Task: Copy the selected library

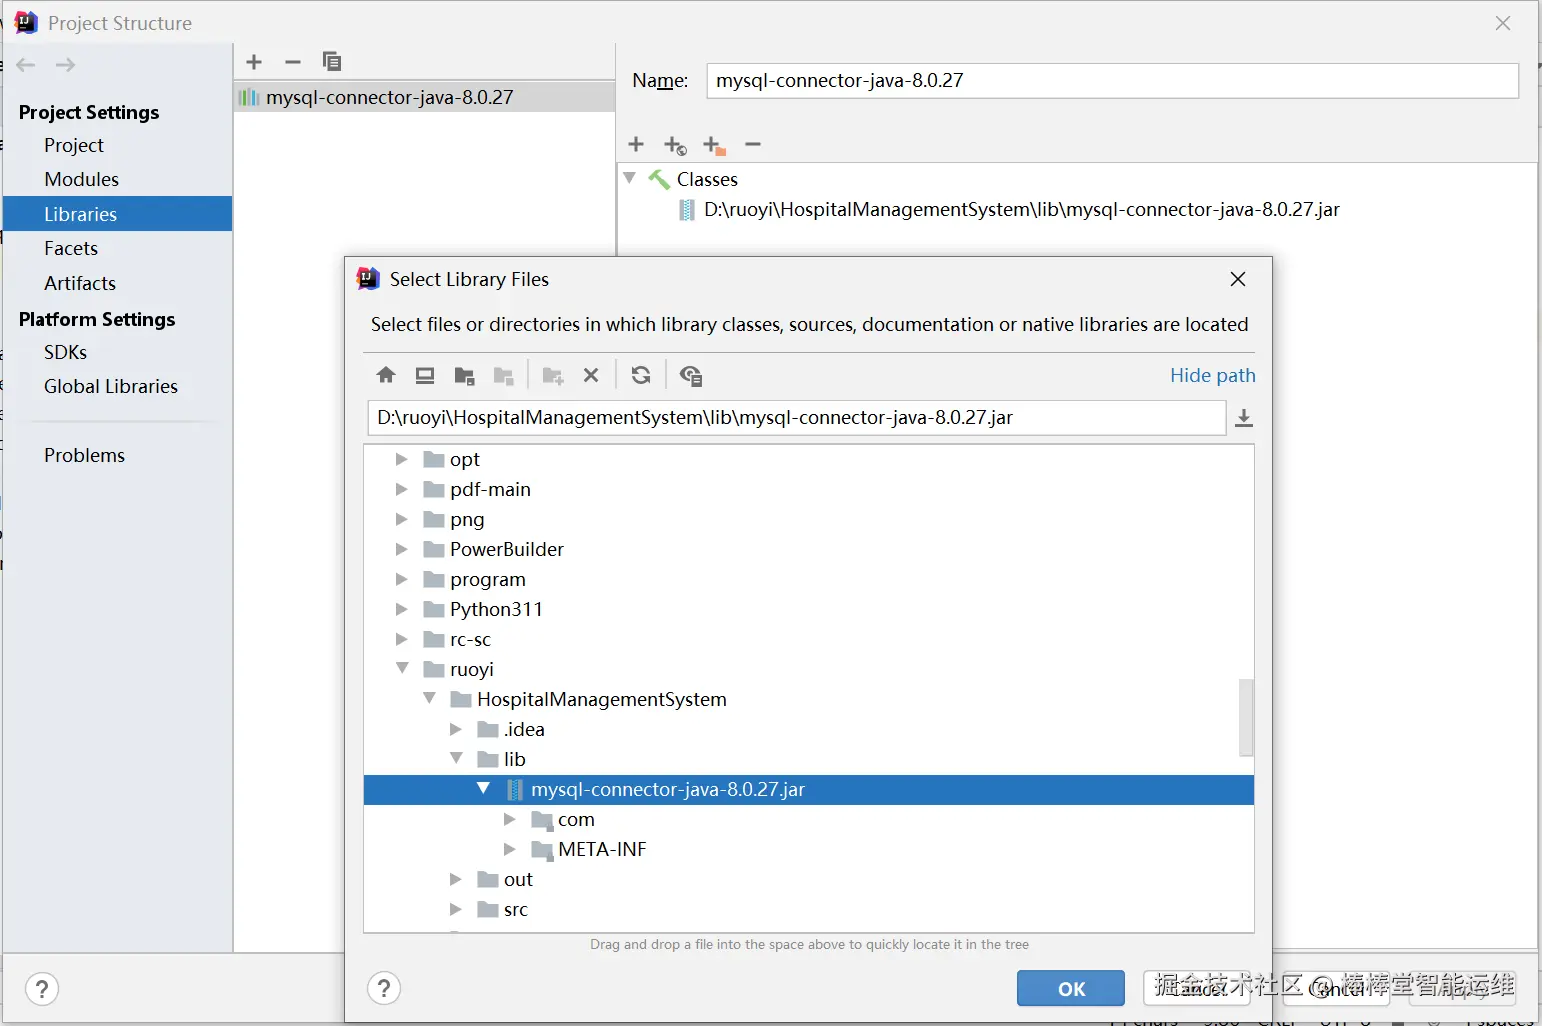Action: [x=332, y=62]
